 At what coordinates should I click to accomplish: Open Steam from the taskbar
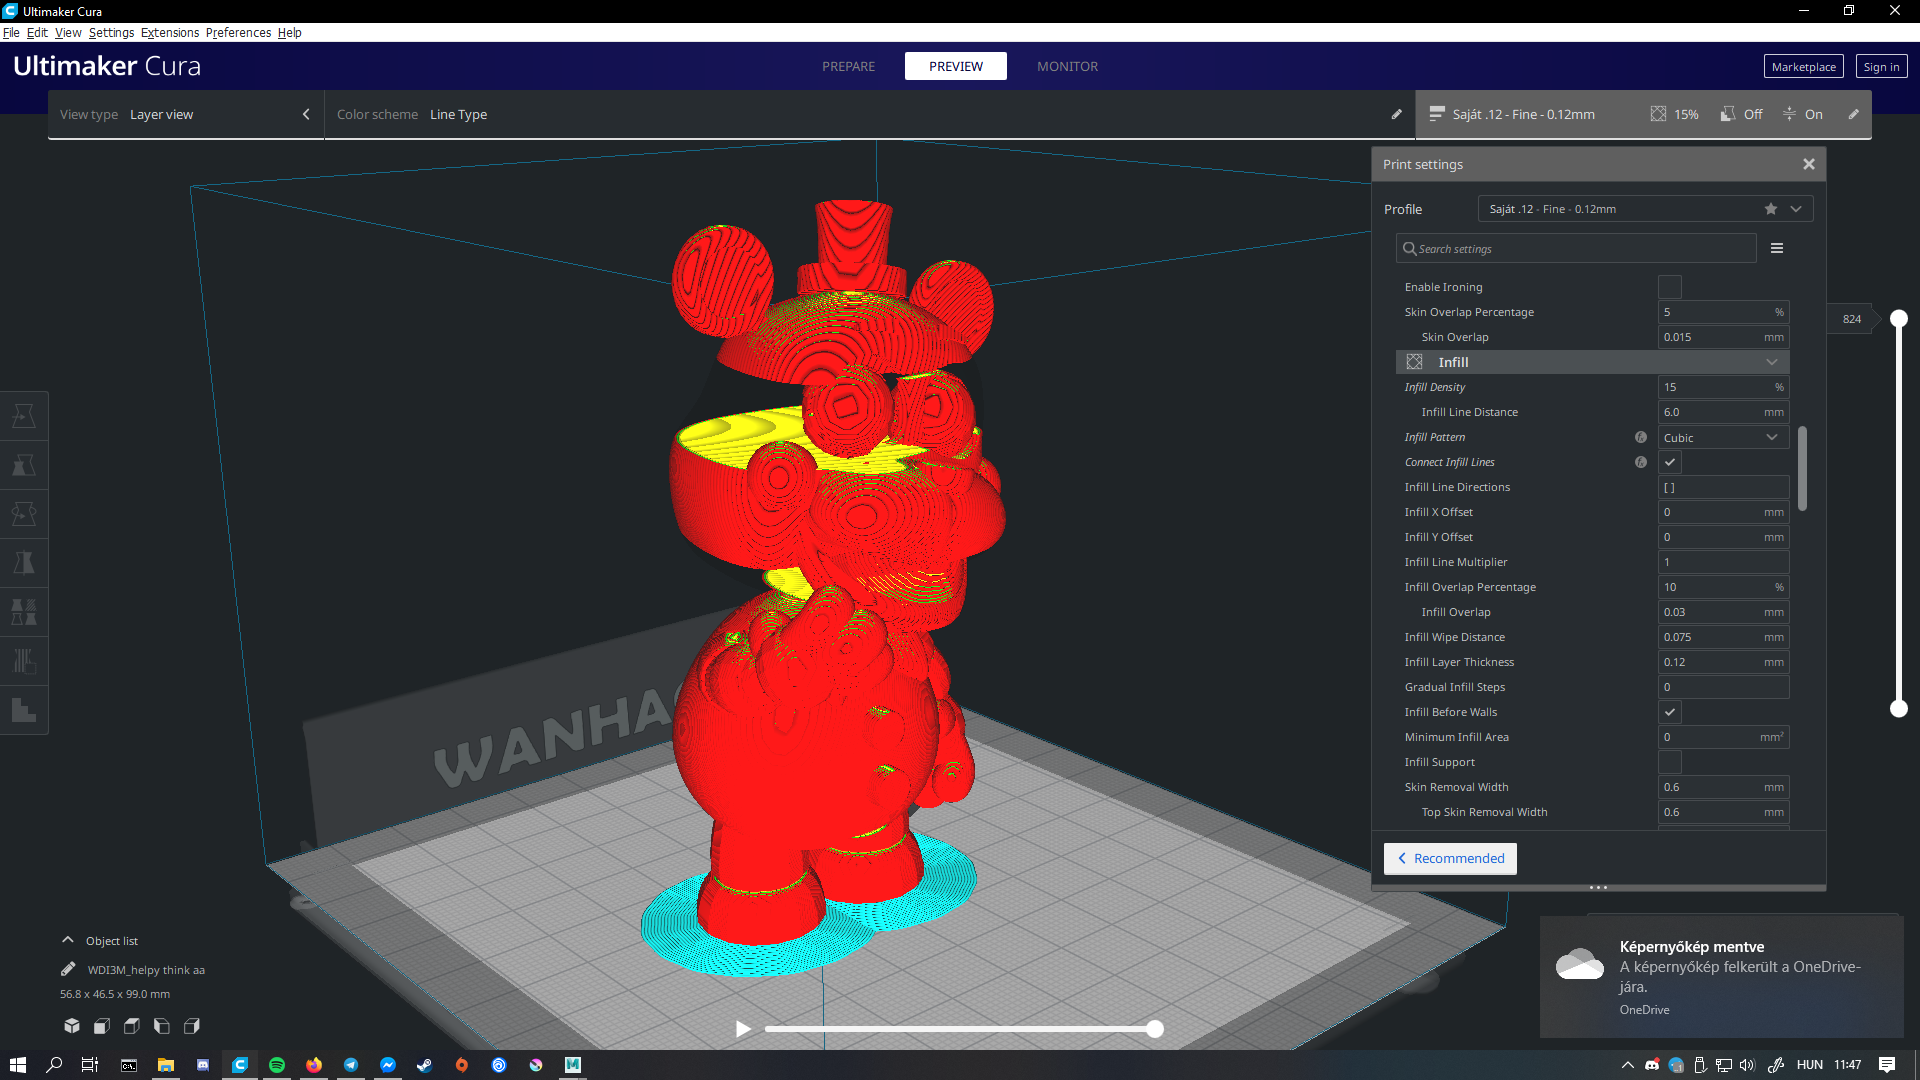[x=425, y=1065]
